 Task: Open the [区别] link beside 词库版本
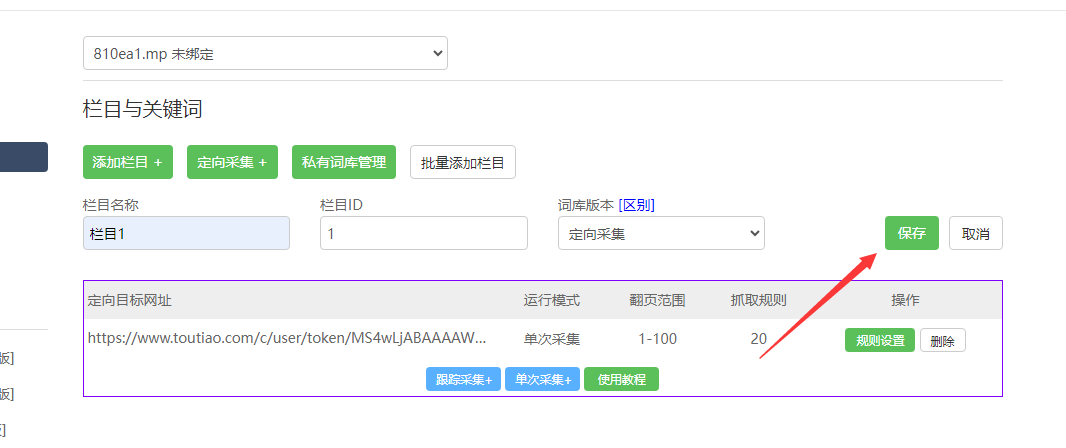coord(636,205)
